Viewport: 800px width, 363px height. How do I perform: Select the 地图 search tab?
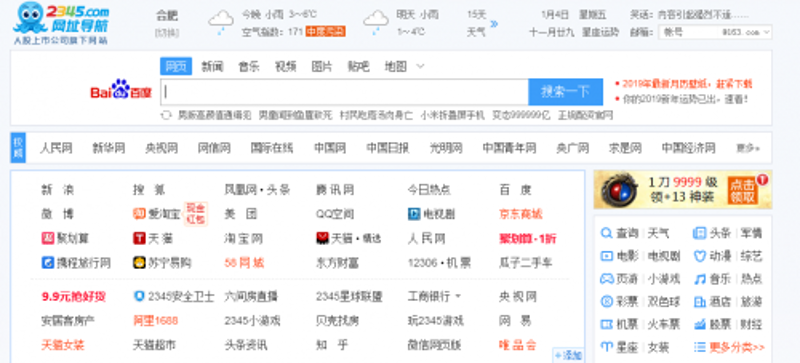(395, 66)
